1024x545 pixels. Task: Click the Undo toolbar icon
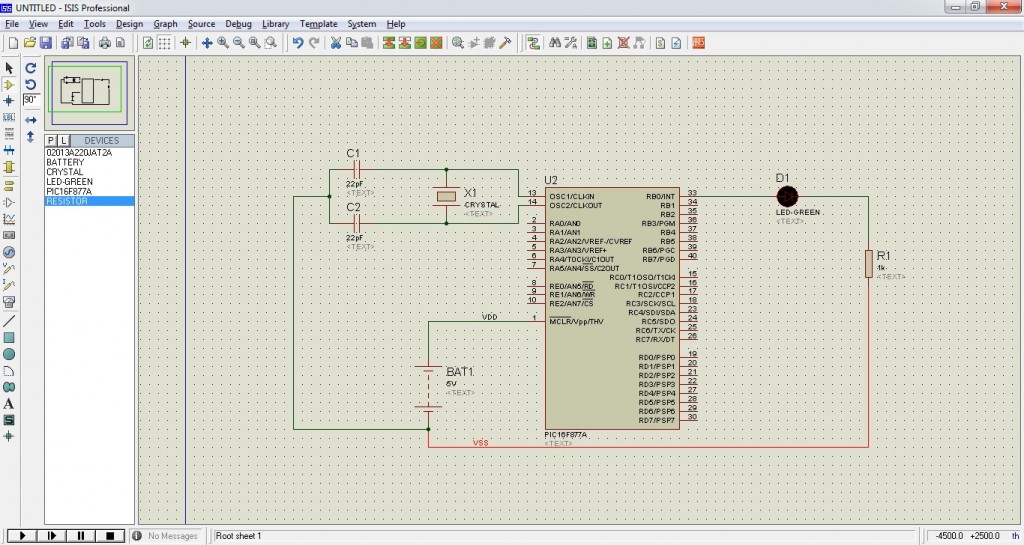297,43
